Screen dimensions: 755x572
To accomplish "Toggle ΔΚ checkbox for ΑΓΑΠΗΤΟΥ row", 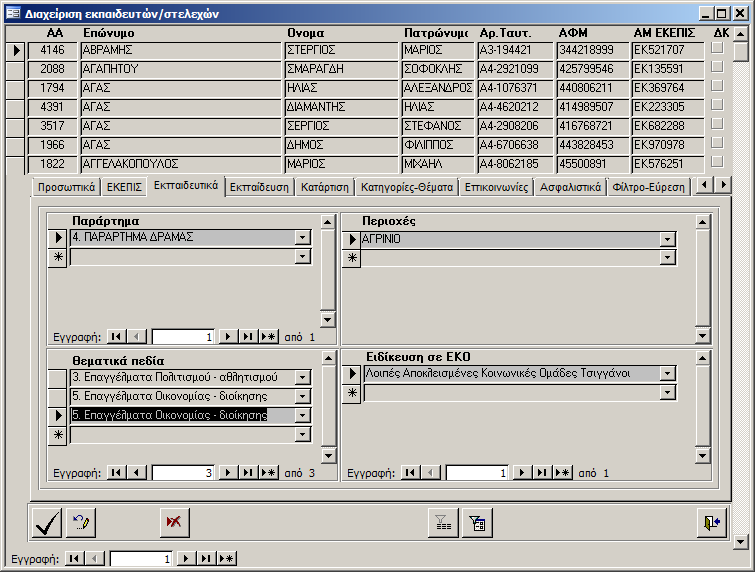I will 716,68.
